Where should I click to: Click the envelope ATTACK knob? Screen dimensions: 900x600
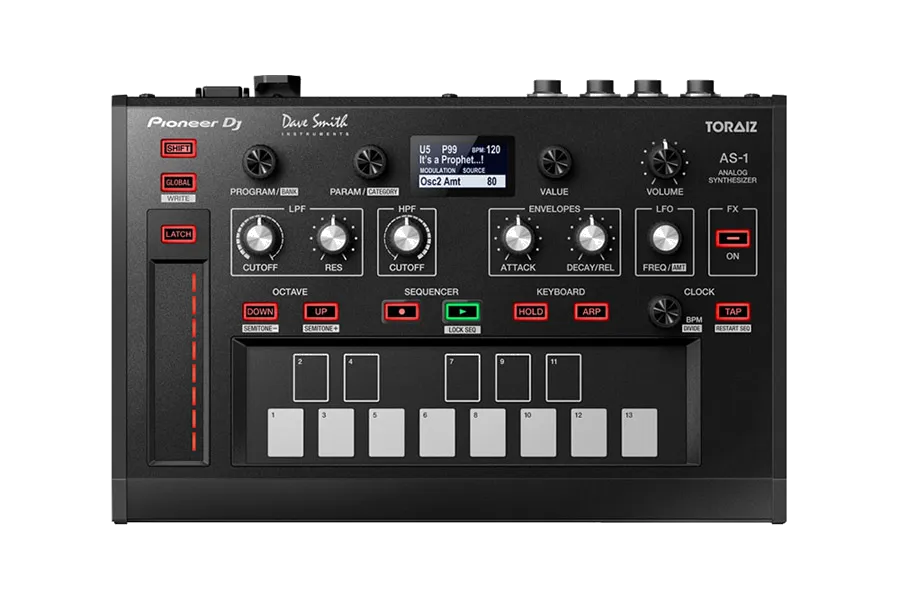[518, 238]
